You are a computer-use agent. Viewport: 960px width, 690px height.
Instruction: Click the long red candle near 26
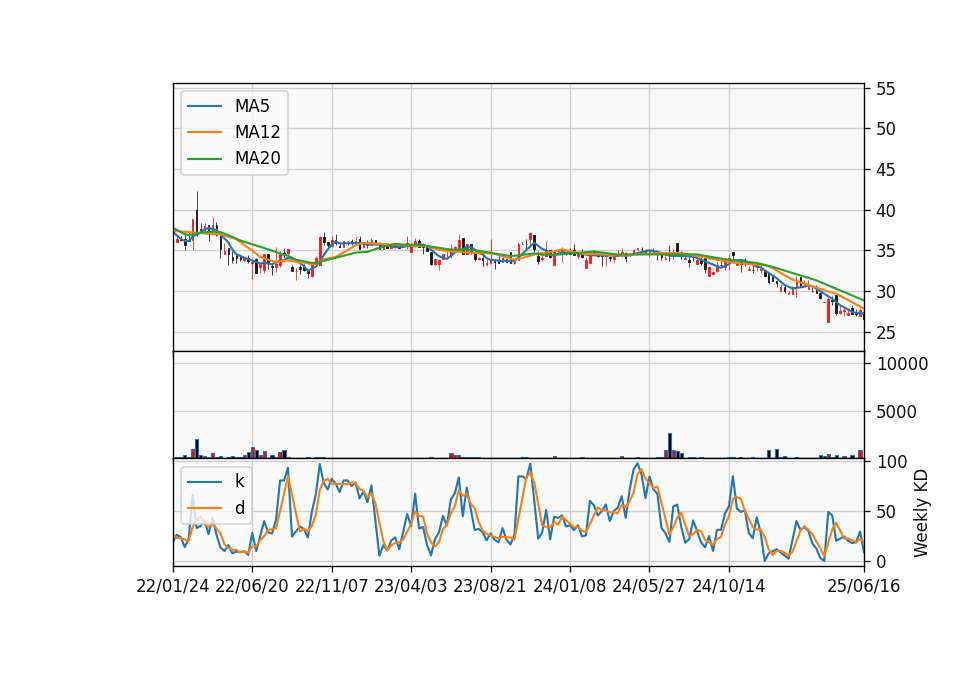click(828, 310)
